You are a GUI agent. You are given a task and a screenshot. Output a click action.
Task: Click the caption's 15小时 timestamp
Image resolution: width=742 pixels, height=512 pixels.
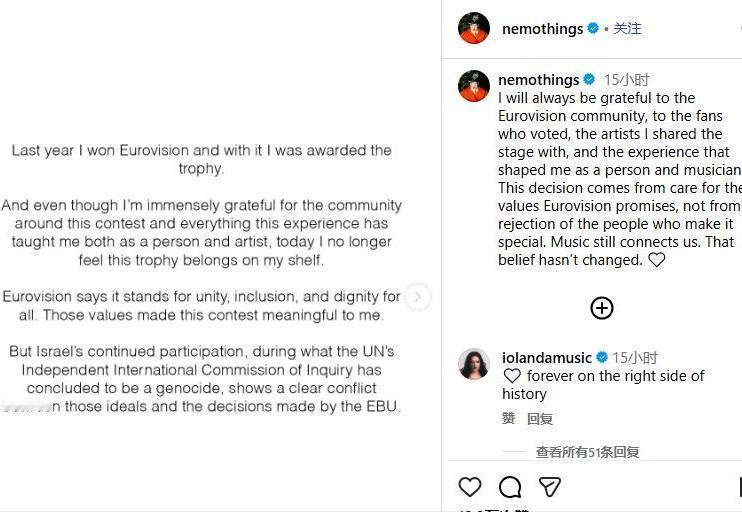pyautogui.click(x=626, y=80)
